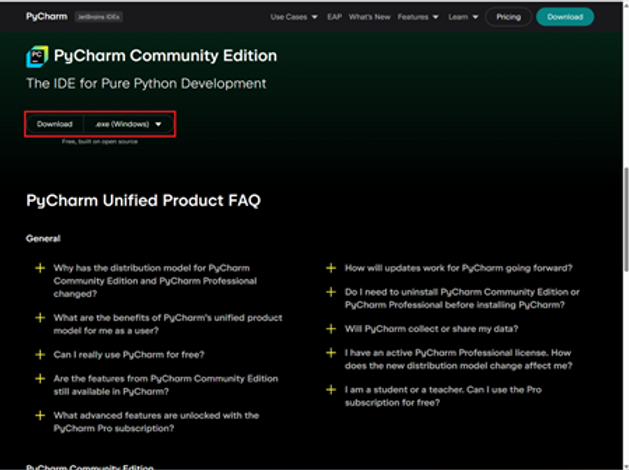Expand 'Will PyCharm collect or share' plus icon

click(331, 329)
